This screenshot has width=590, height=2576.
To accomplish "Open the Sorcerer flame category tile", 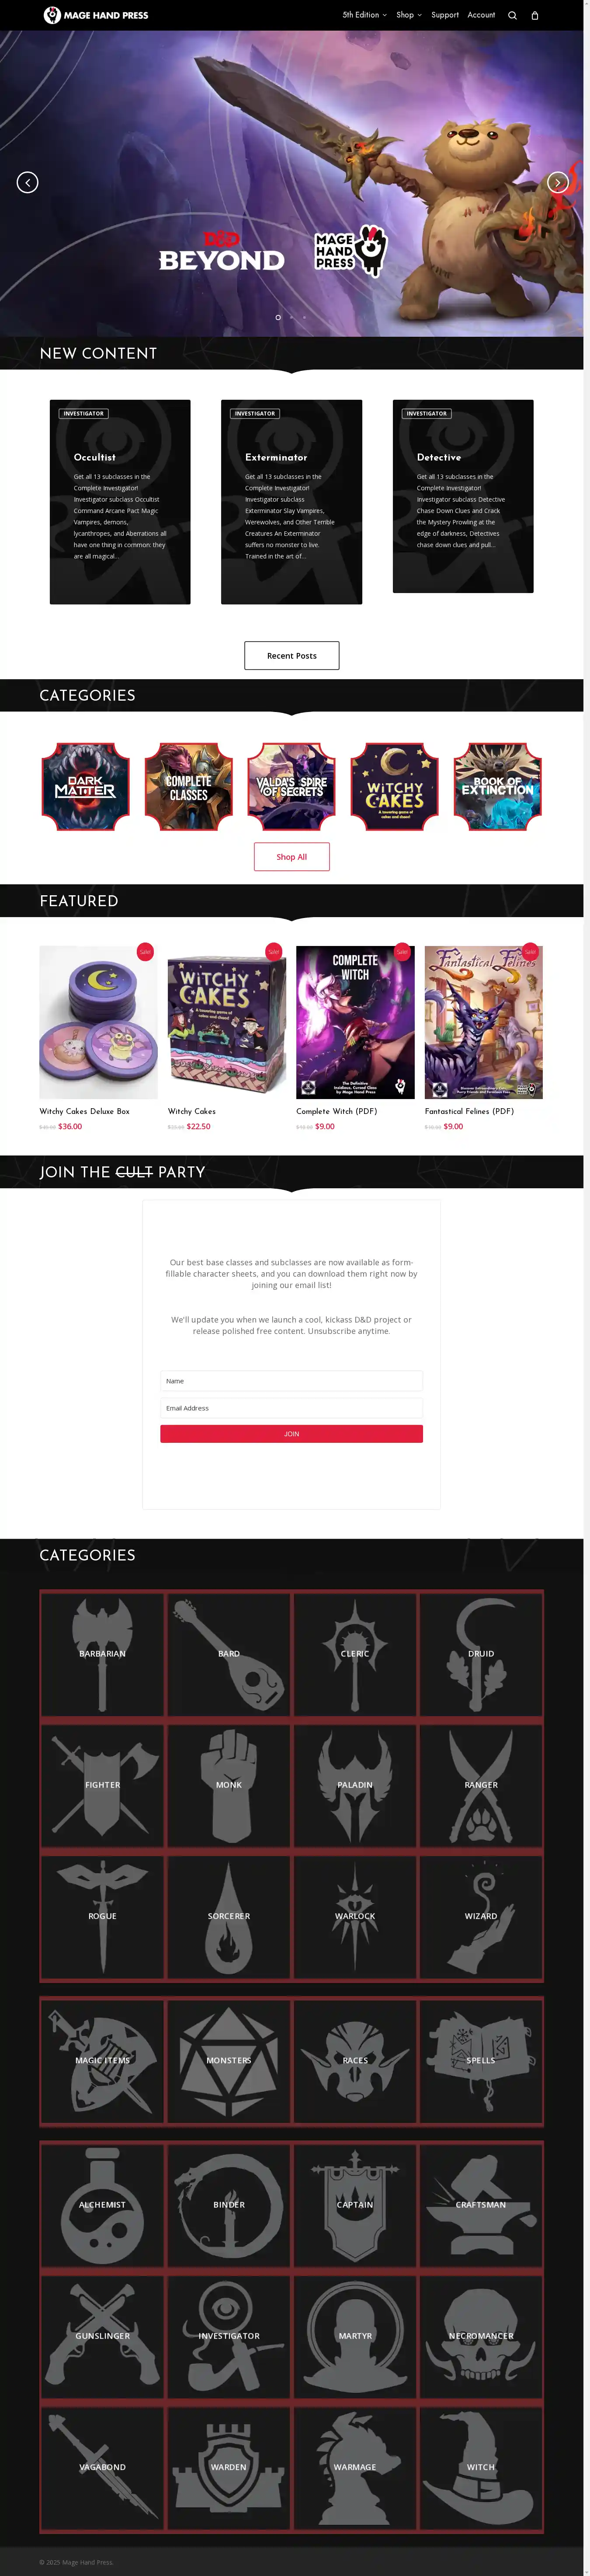I will click(229, 1916).
